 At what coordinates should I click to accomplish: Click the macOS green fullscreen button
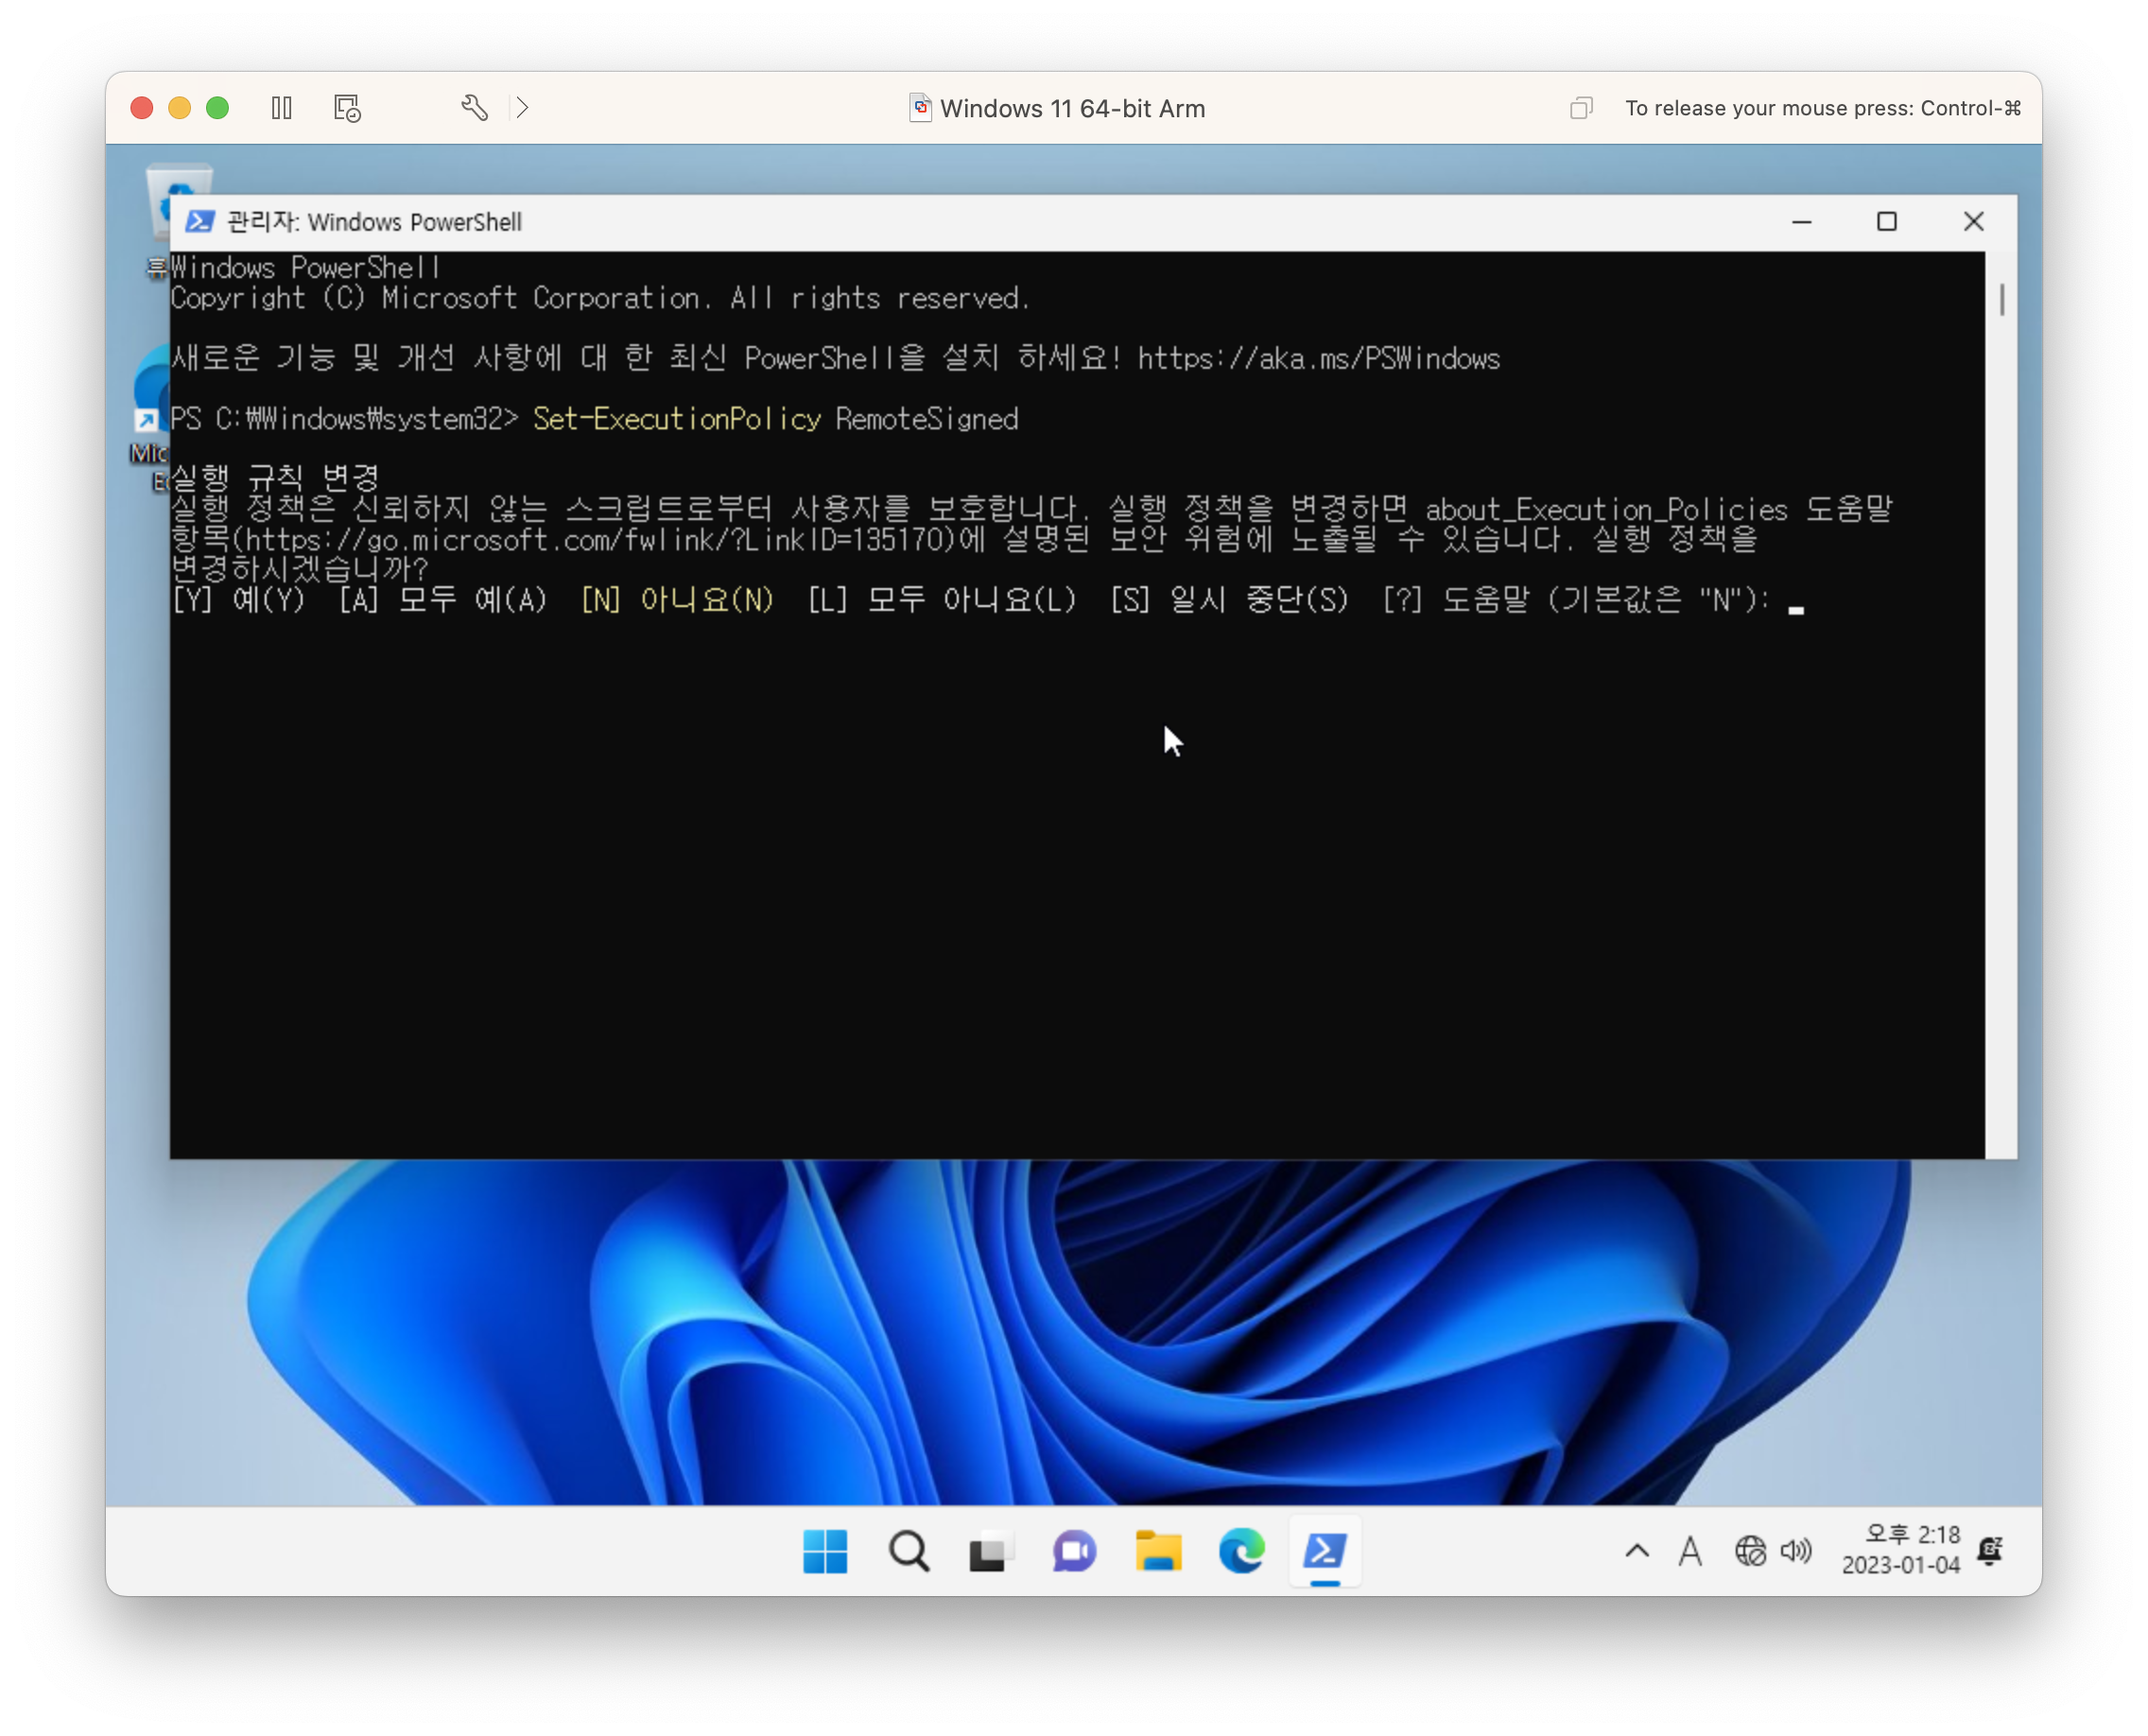pos(217,108)
